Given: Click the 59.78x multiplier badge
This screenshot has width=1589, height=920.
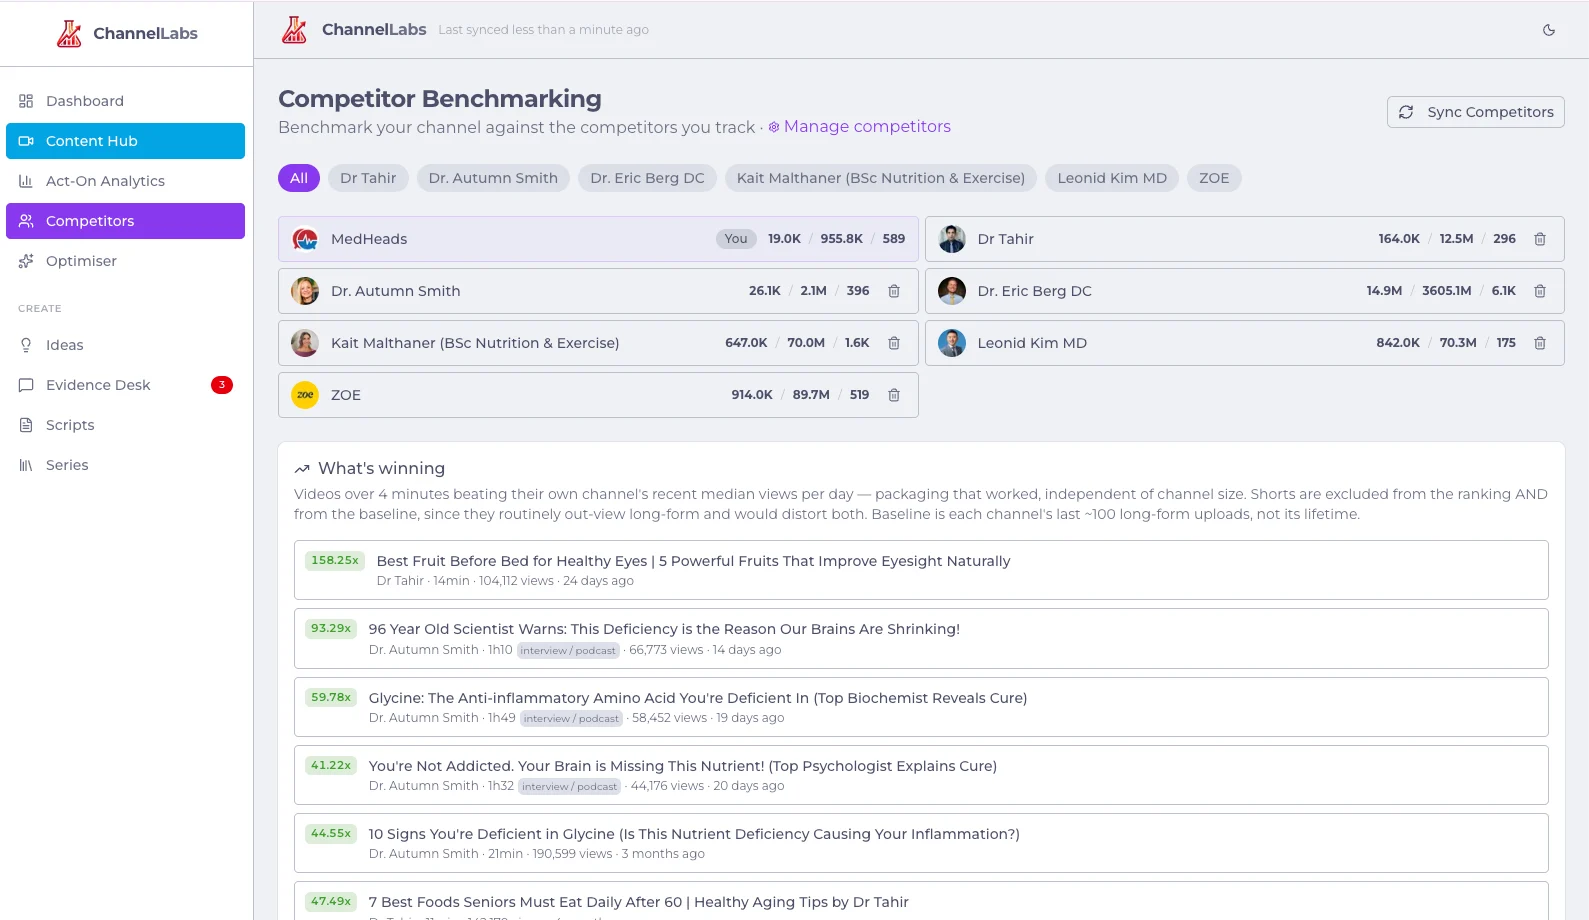Looking at the screenshot, I should [x=331, y=698].
